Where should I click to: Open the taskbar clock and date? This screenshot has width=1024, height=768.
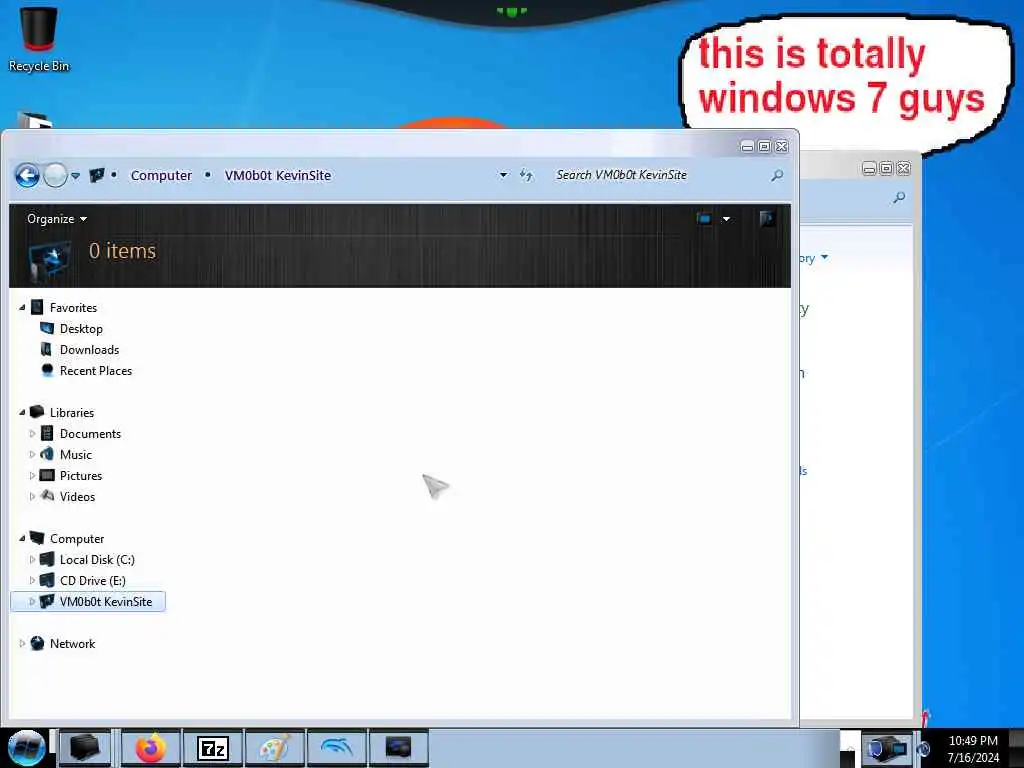[x=973, y=749]
